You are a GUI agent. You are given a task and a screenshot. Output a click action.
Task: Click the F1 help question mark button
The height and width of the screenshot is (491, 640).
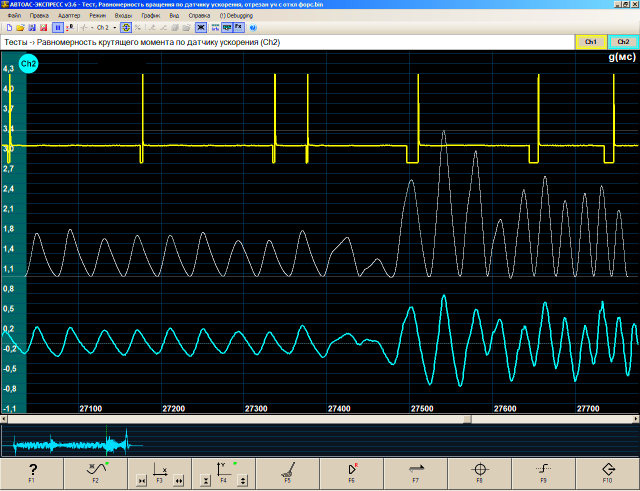(32, 471)
